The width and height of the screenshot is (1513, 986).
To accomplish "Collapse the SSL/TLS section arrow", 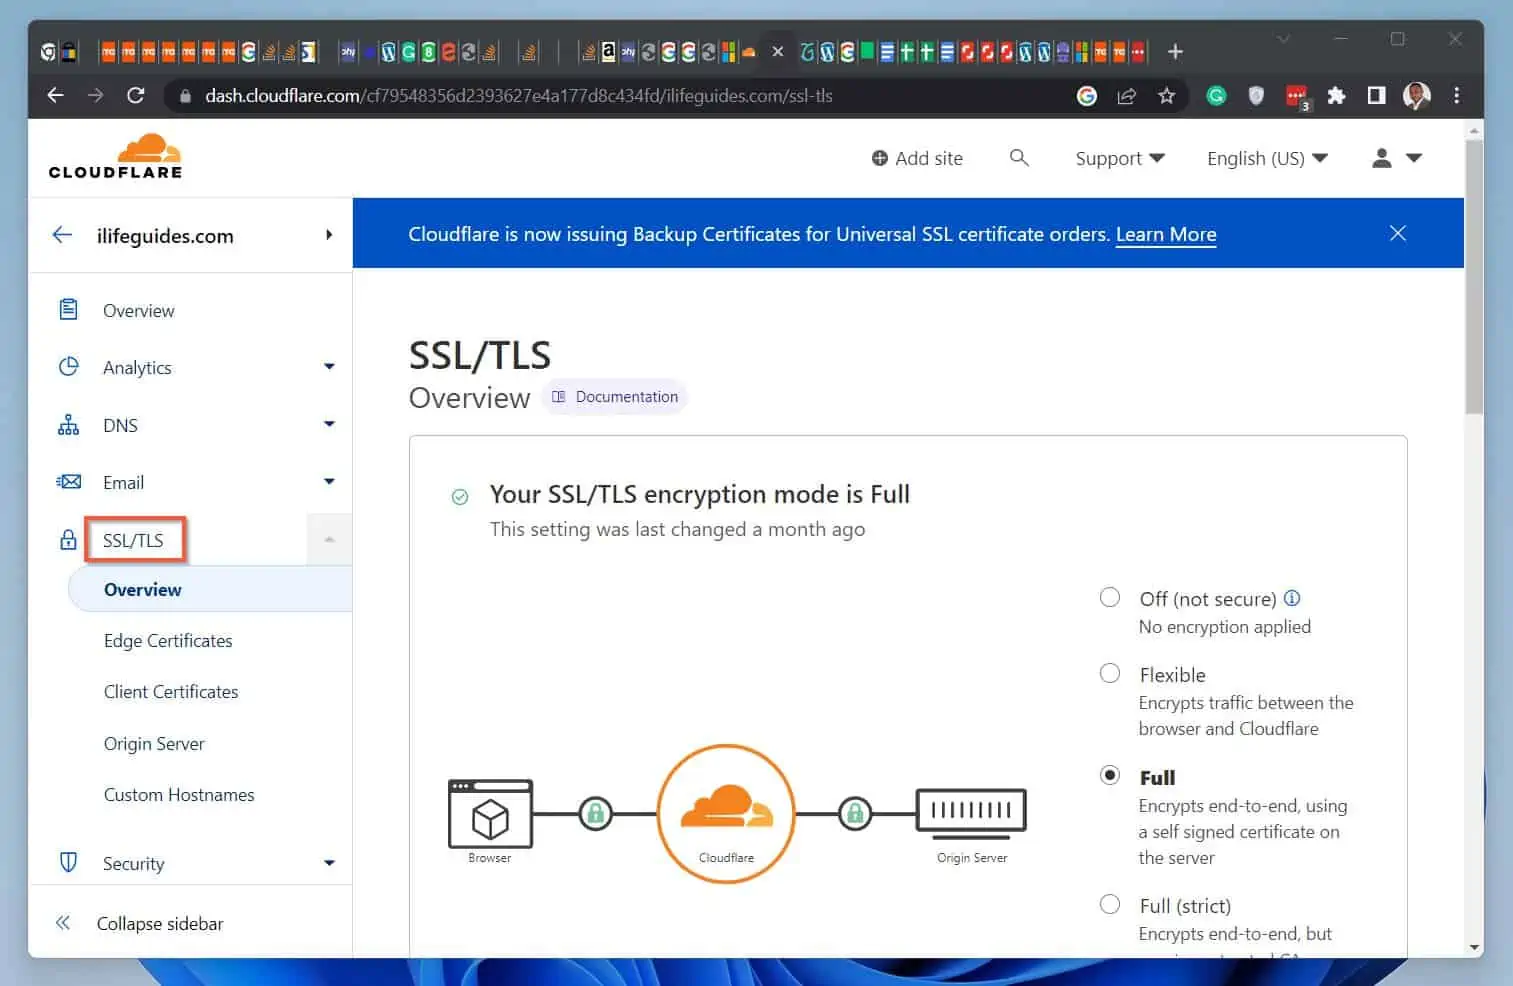I will click(x=329, y=540).
